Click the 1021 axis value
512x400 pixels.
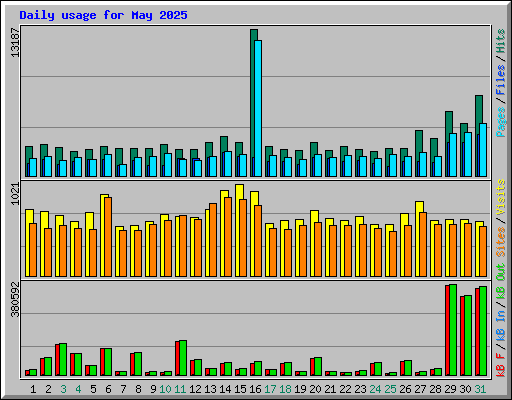pyautogui.click(x=15, y=194)
